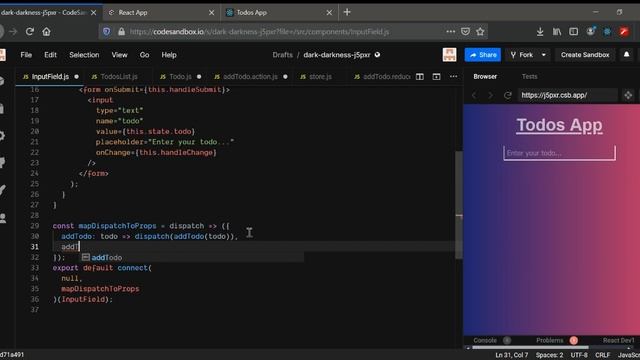This screenshot has width=640, height=360.
Task: Open the tracking protection shield
Action: 107,31
